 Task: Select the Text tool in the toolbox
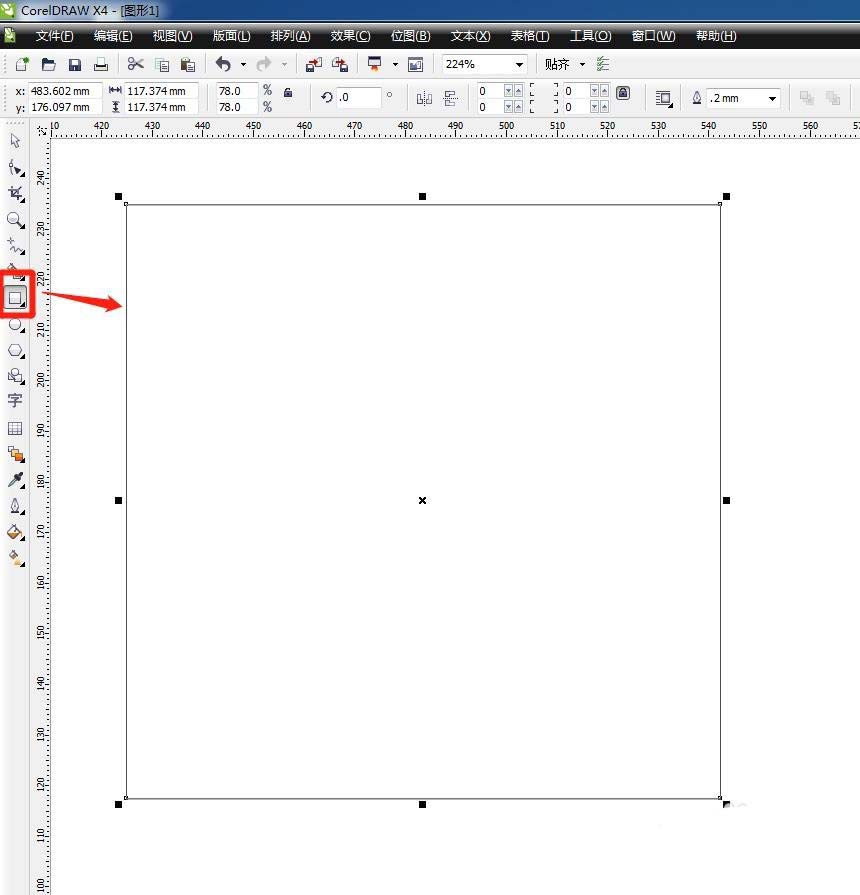(x=15, y=401)
